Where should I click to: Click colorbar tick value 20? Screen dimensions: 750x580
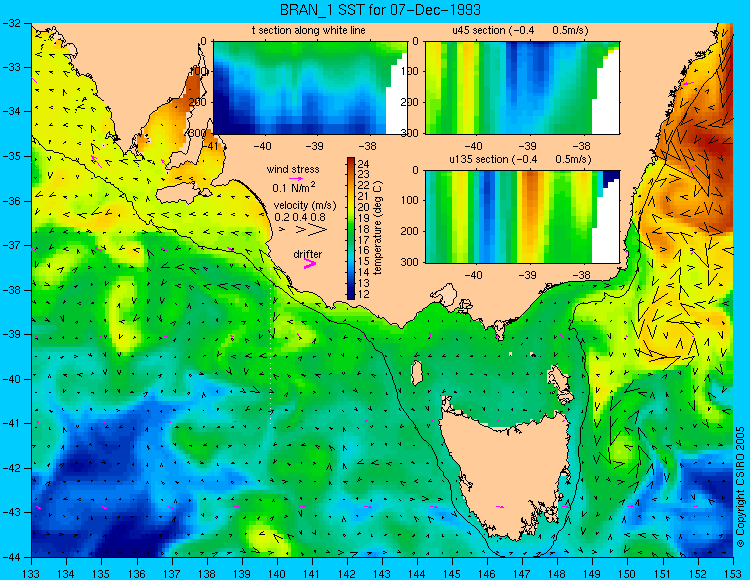[364, 207]
